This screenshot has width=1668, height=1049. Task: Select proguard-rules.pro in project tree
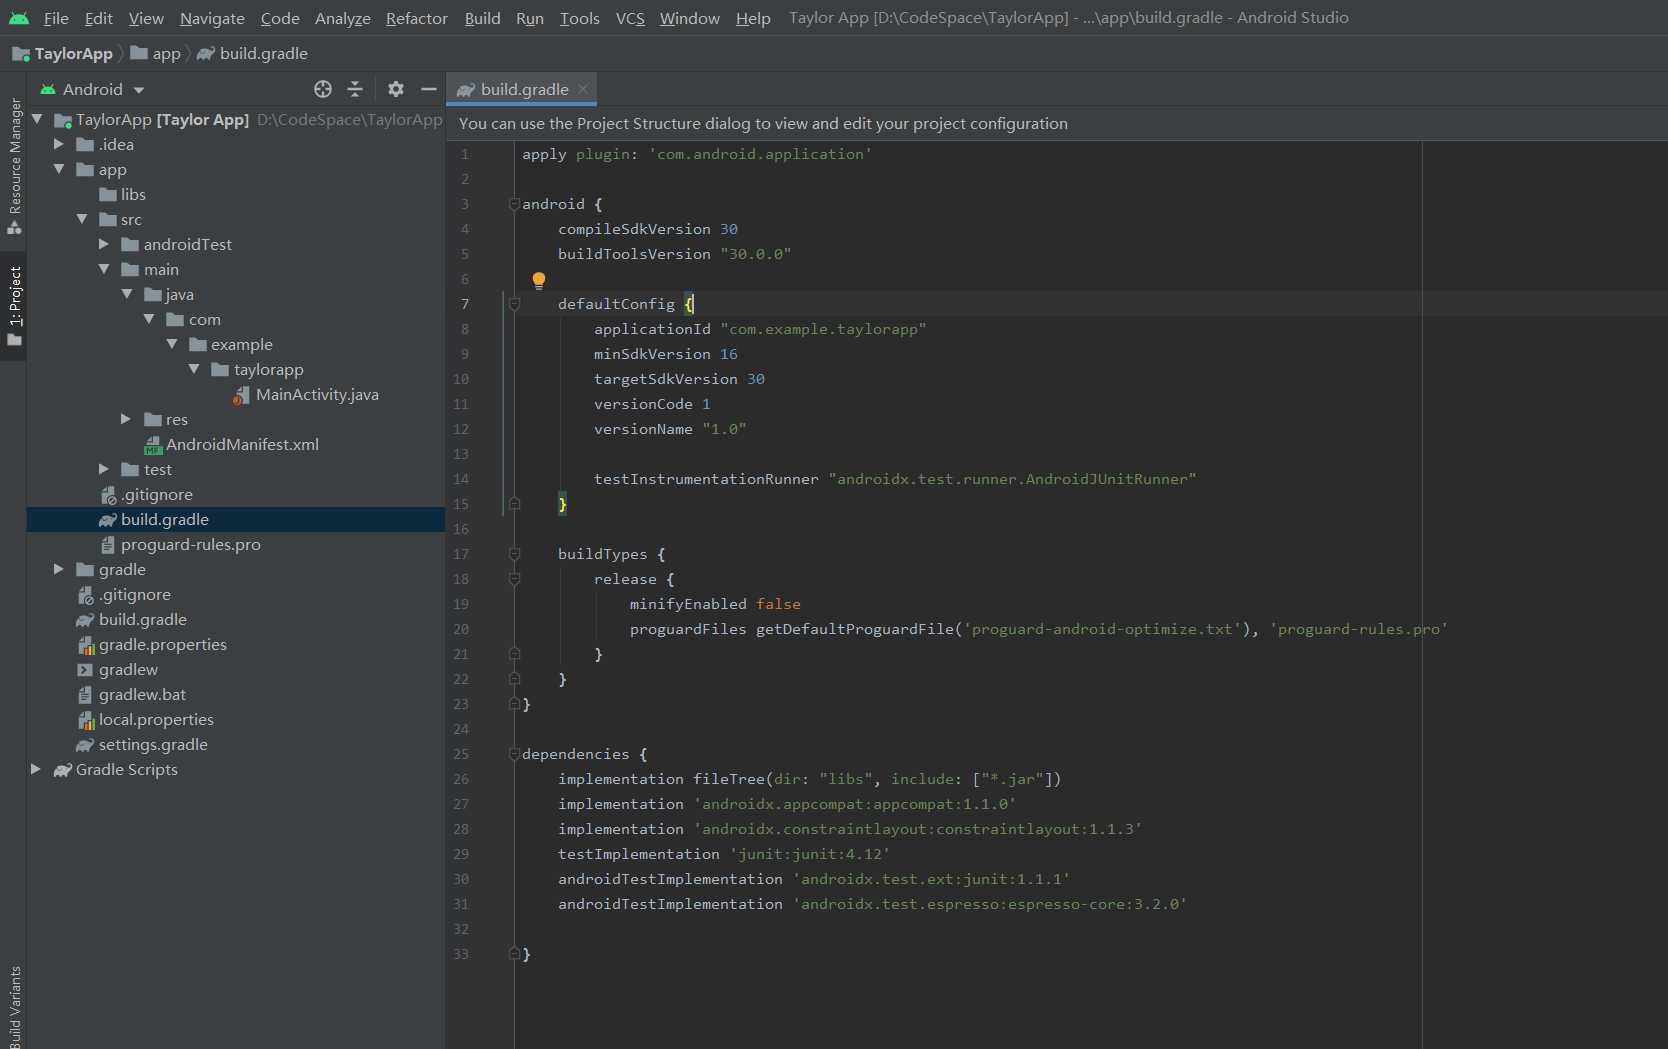190,545
